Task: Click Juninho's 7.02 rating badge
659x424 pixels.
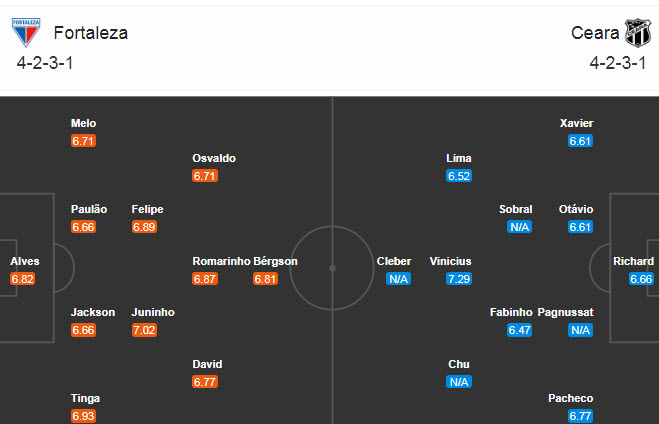Action: click(x=144, y=330)
